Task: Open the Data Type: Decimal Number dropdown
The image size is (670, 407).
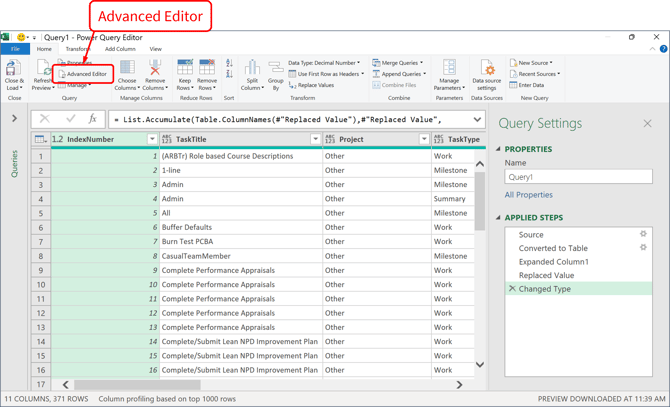Action: (324, 63)
